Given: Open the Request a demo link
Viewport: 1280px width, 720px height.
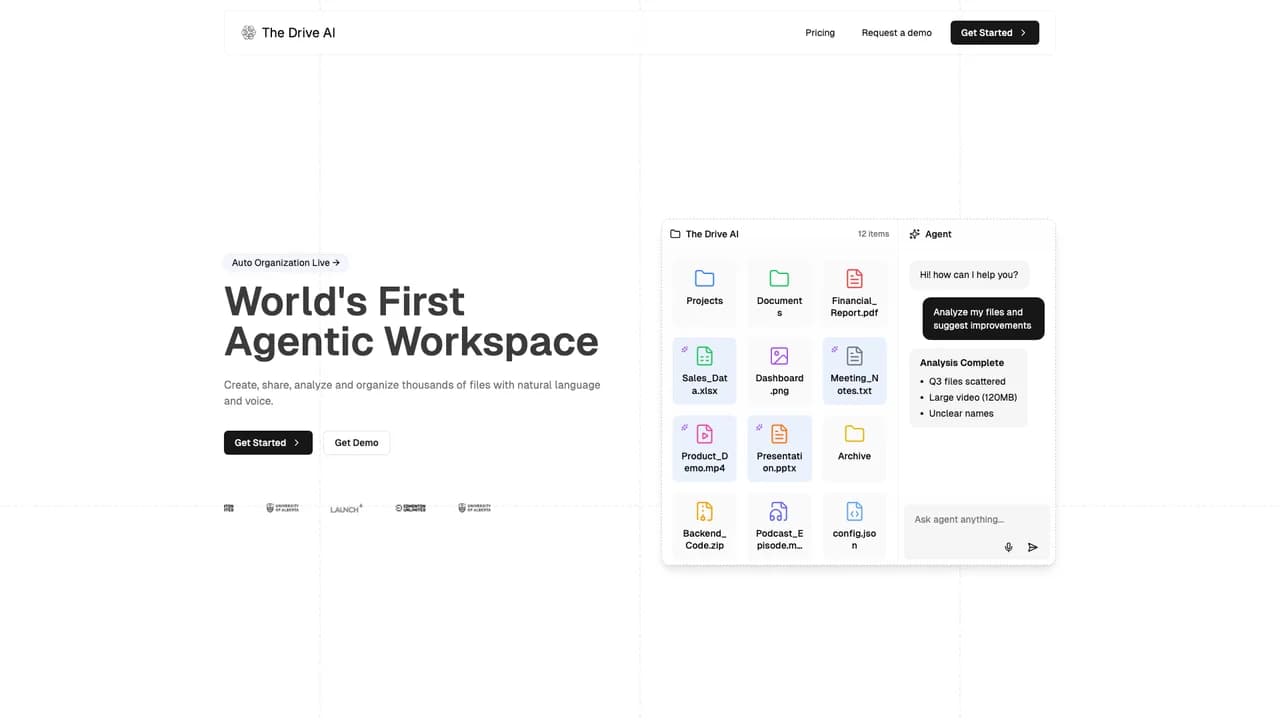Looking at the screenshot, I should [897, 33].
